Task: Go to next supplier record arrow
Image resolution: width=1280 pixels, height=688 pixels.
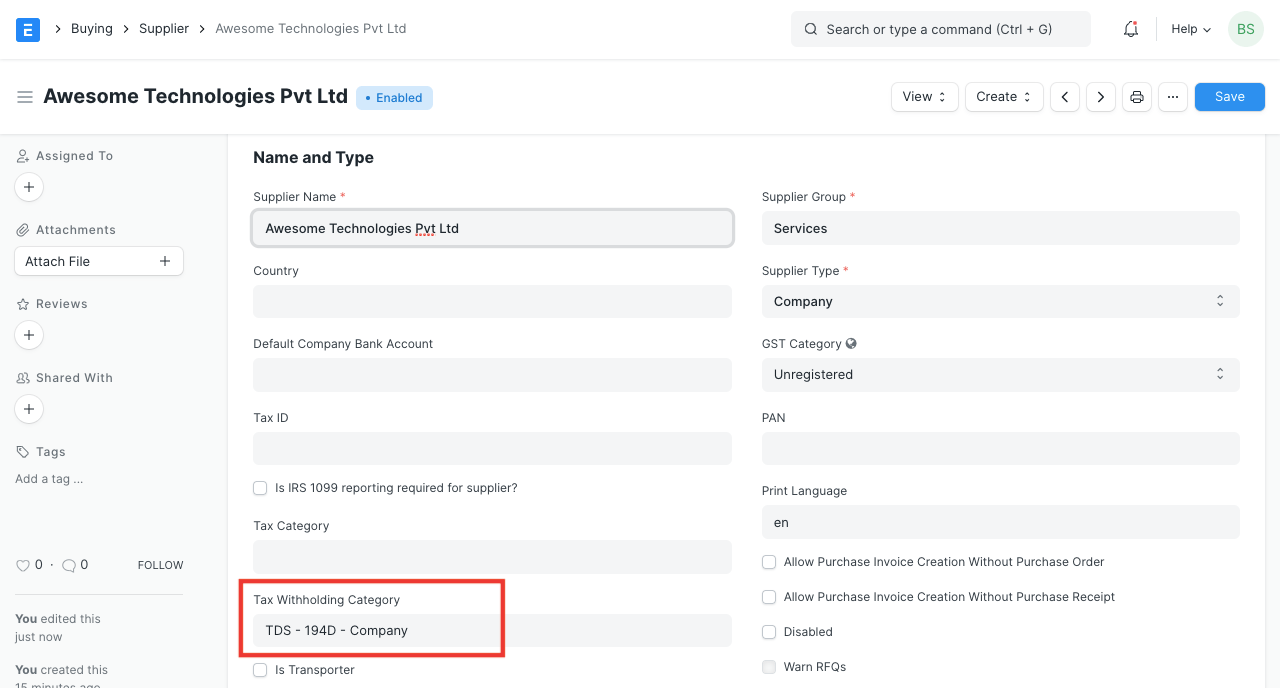Action: click(1101, 97)
